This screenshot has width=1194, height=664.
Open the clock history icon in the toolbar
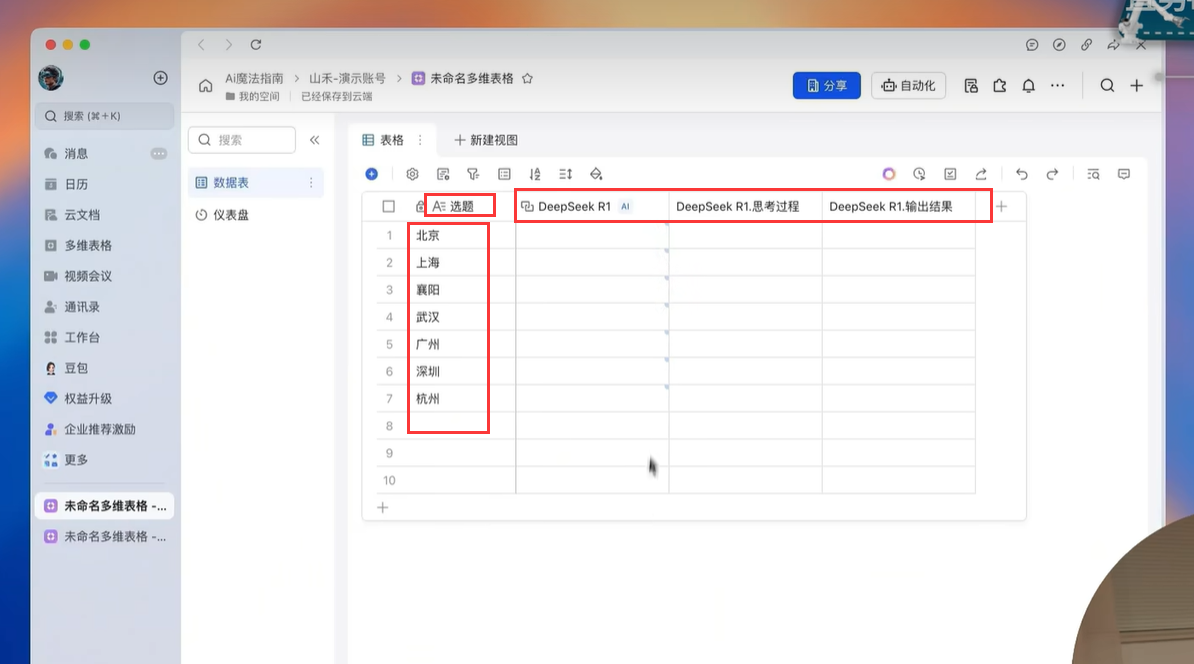point(919,174)
